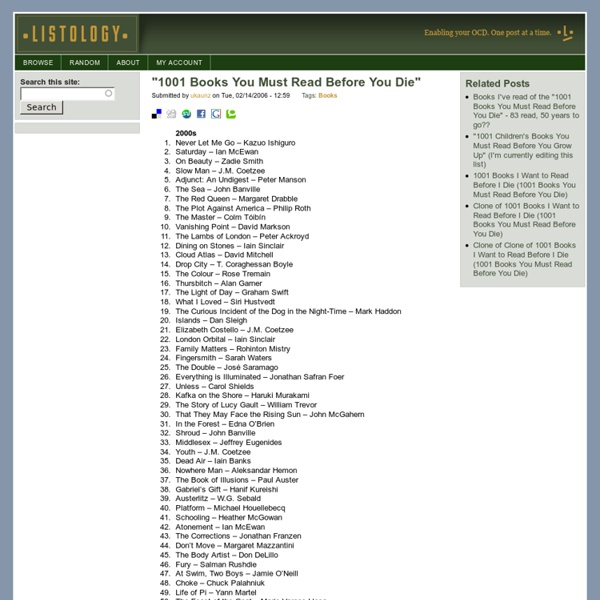Click the Listology logo

click(76, 35)
